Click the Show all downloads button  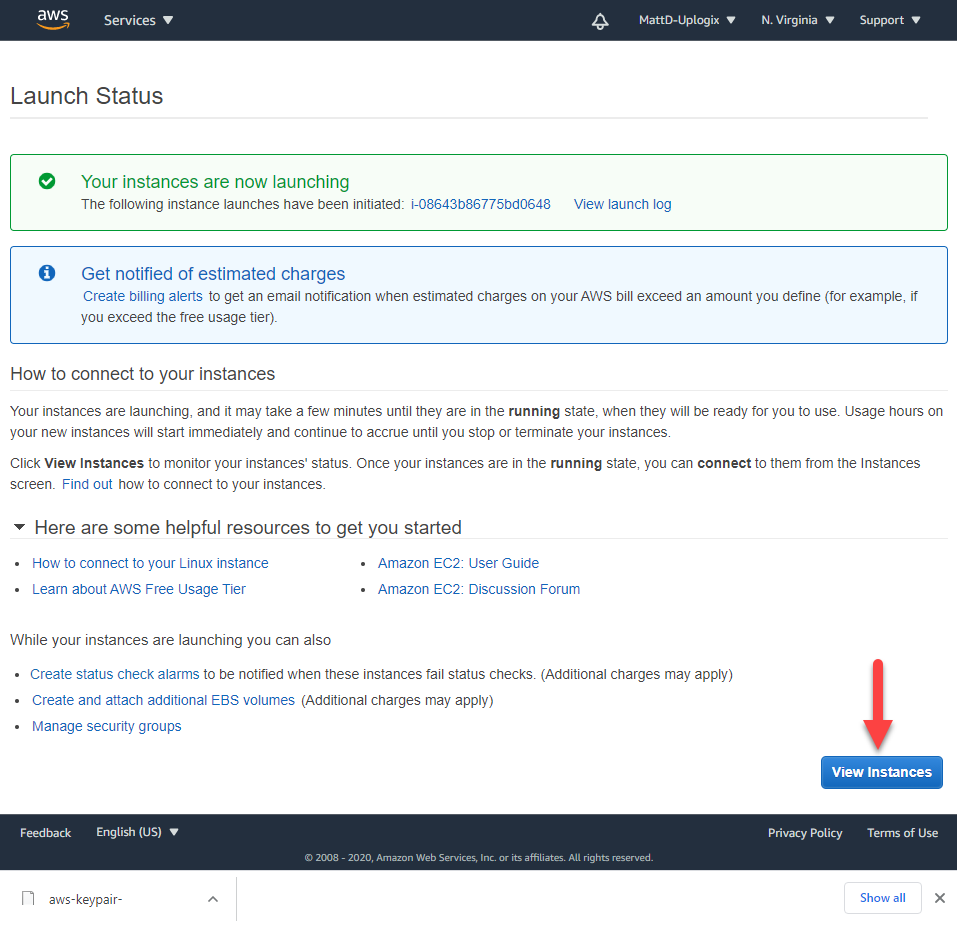pos(883,897)
